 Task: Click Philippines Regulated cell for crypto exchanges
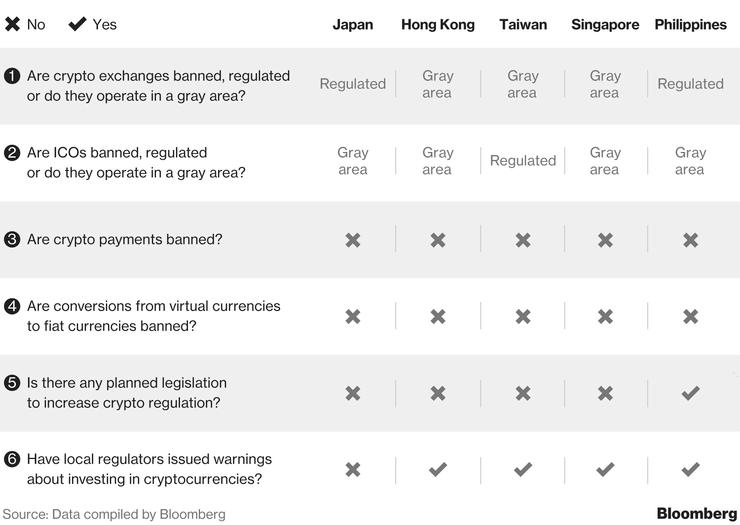click(x=690, y=84)
